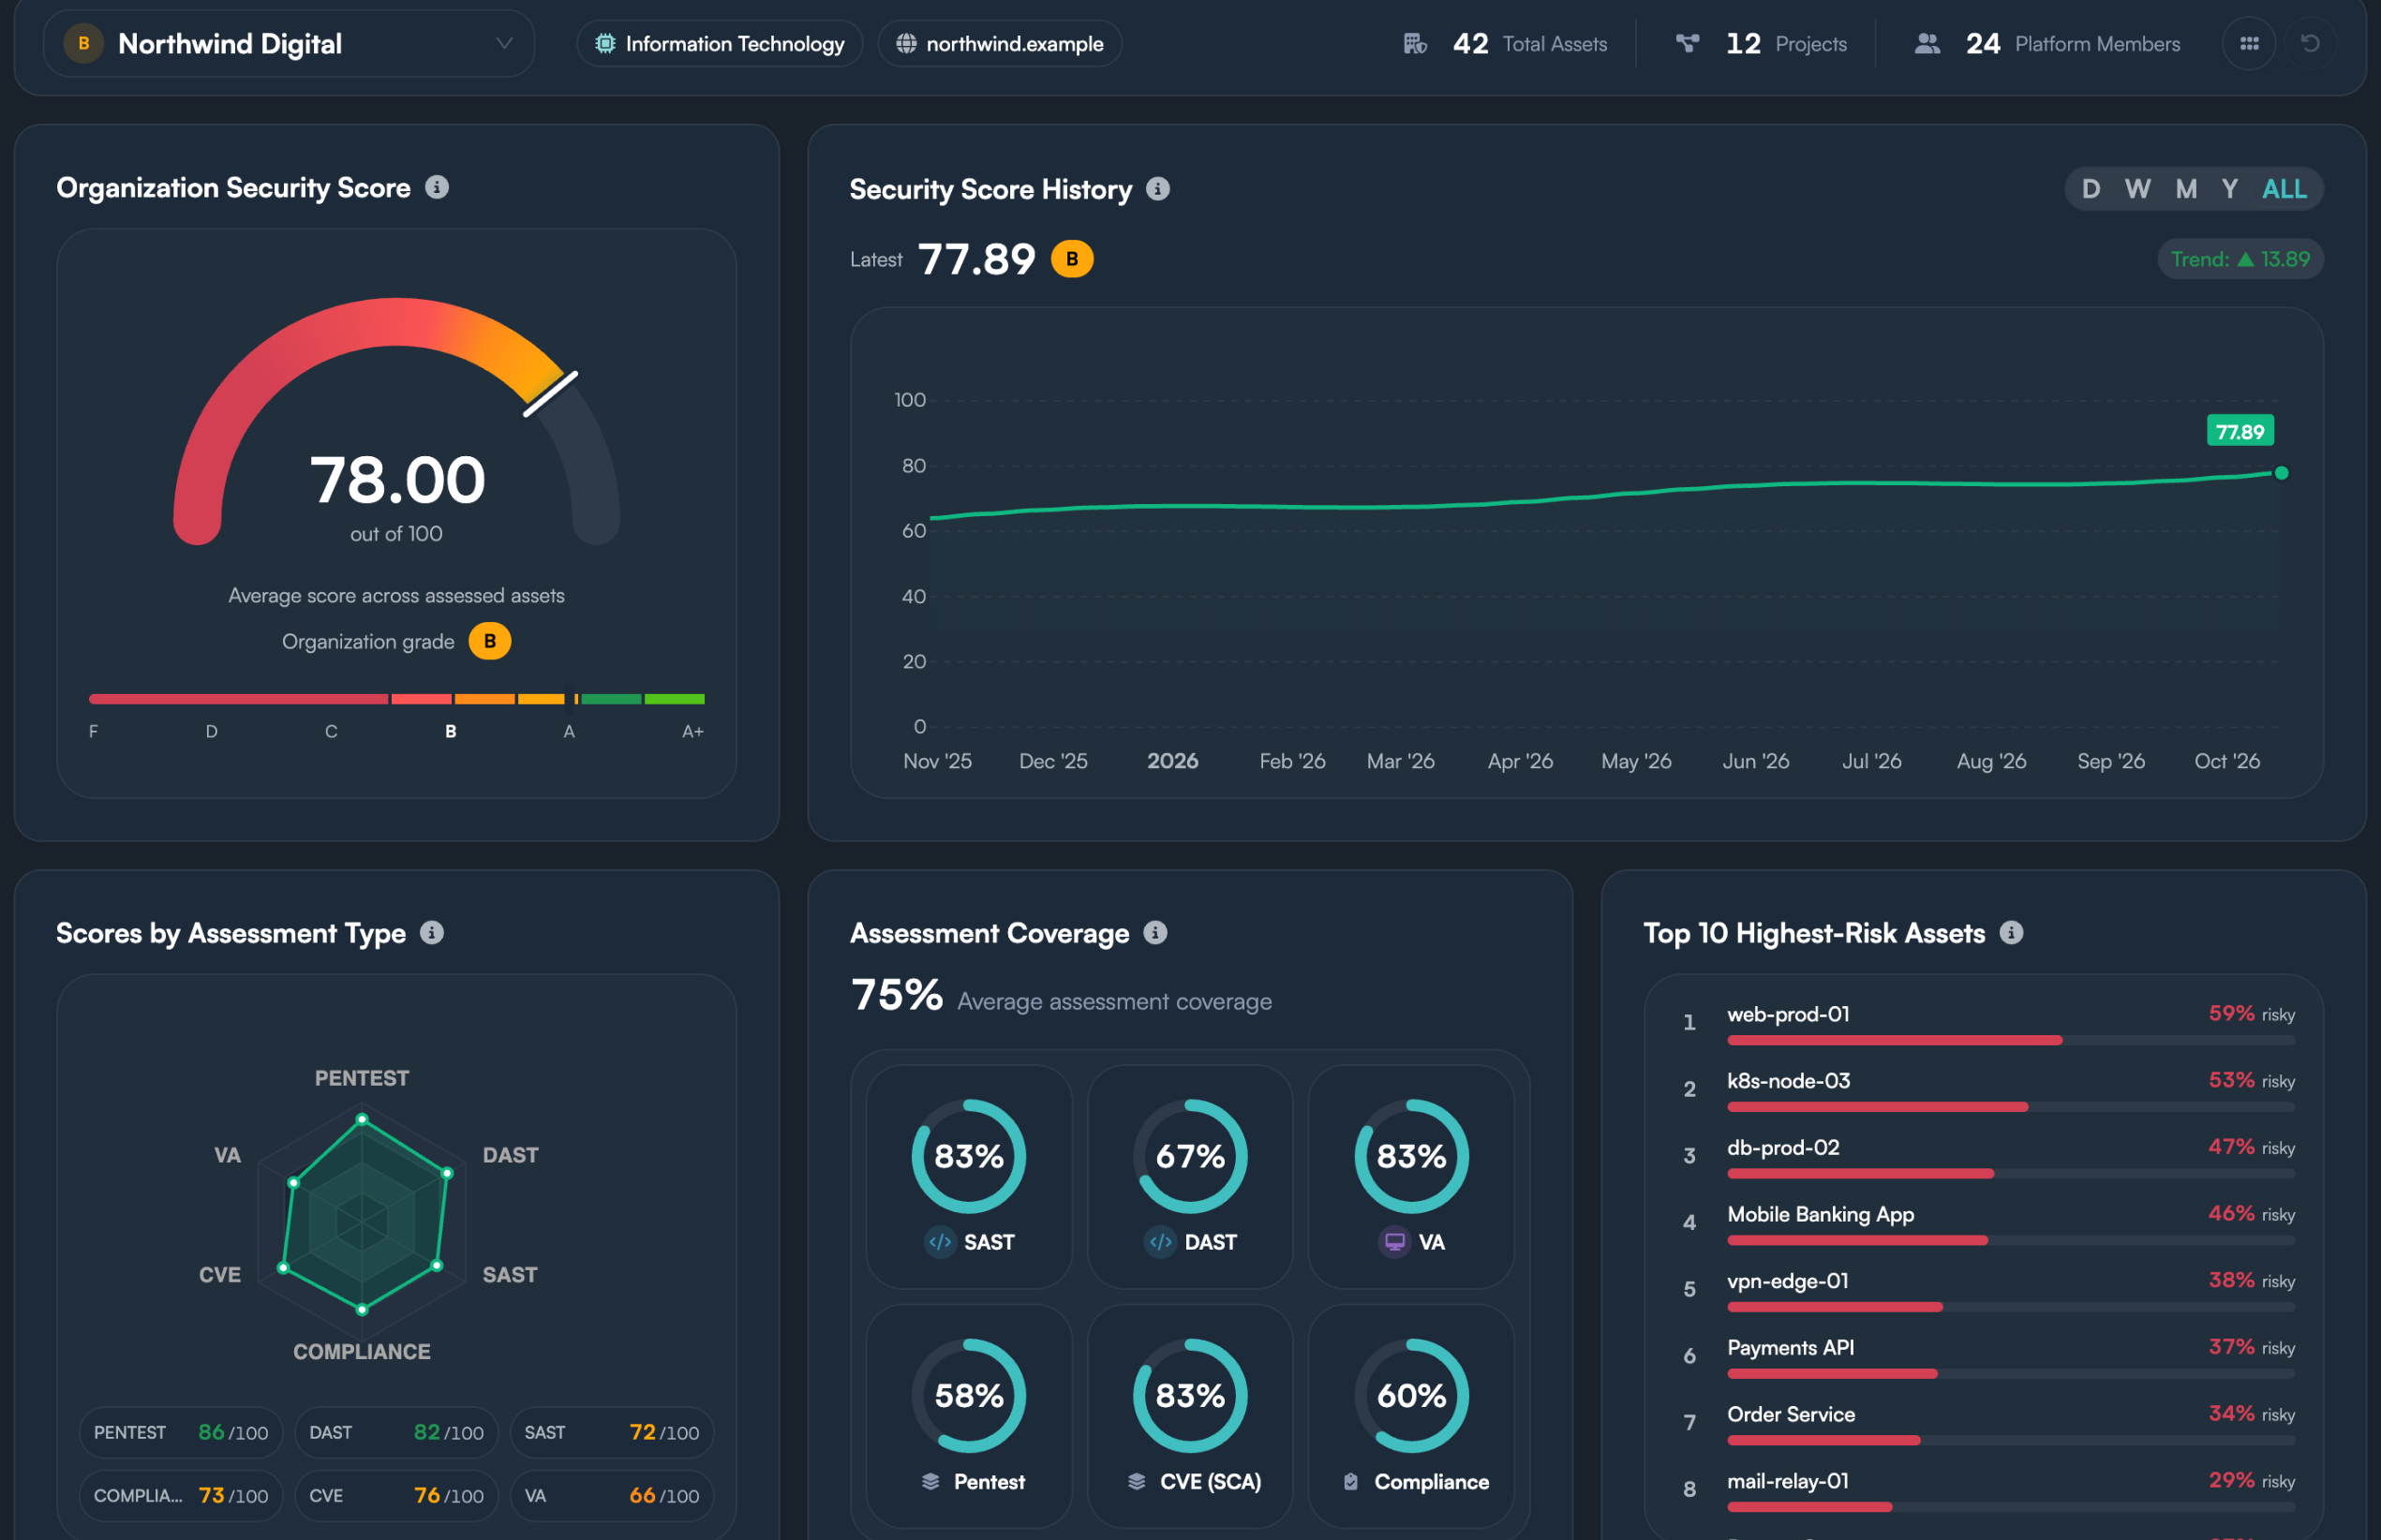Click the VA 66/100 score chip
2381x1540 pixels.
tap(612, 1495)
